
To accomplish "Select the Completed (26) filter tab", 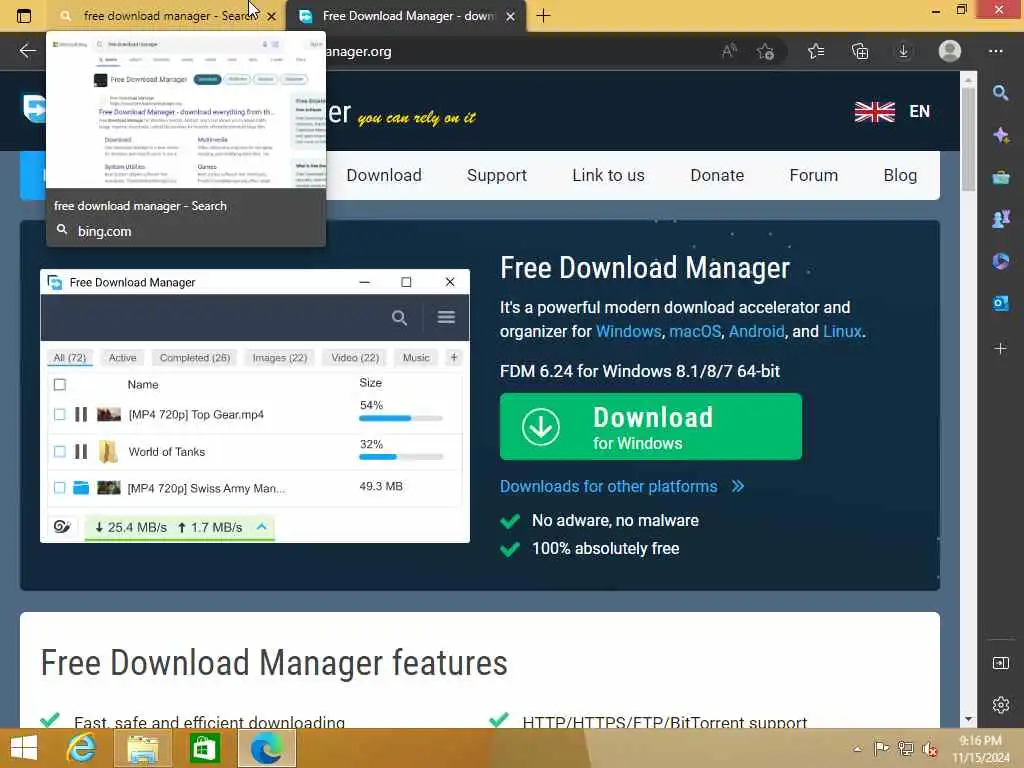I will click(195, 358).
